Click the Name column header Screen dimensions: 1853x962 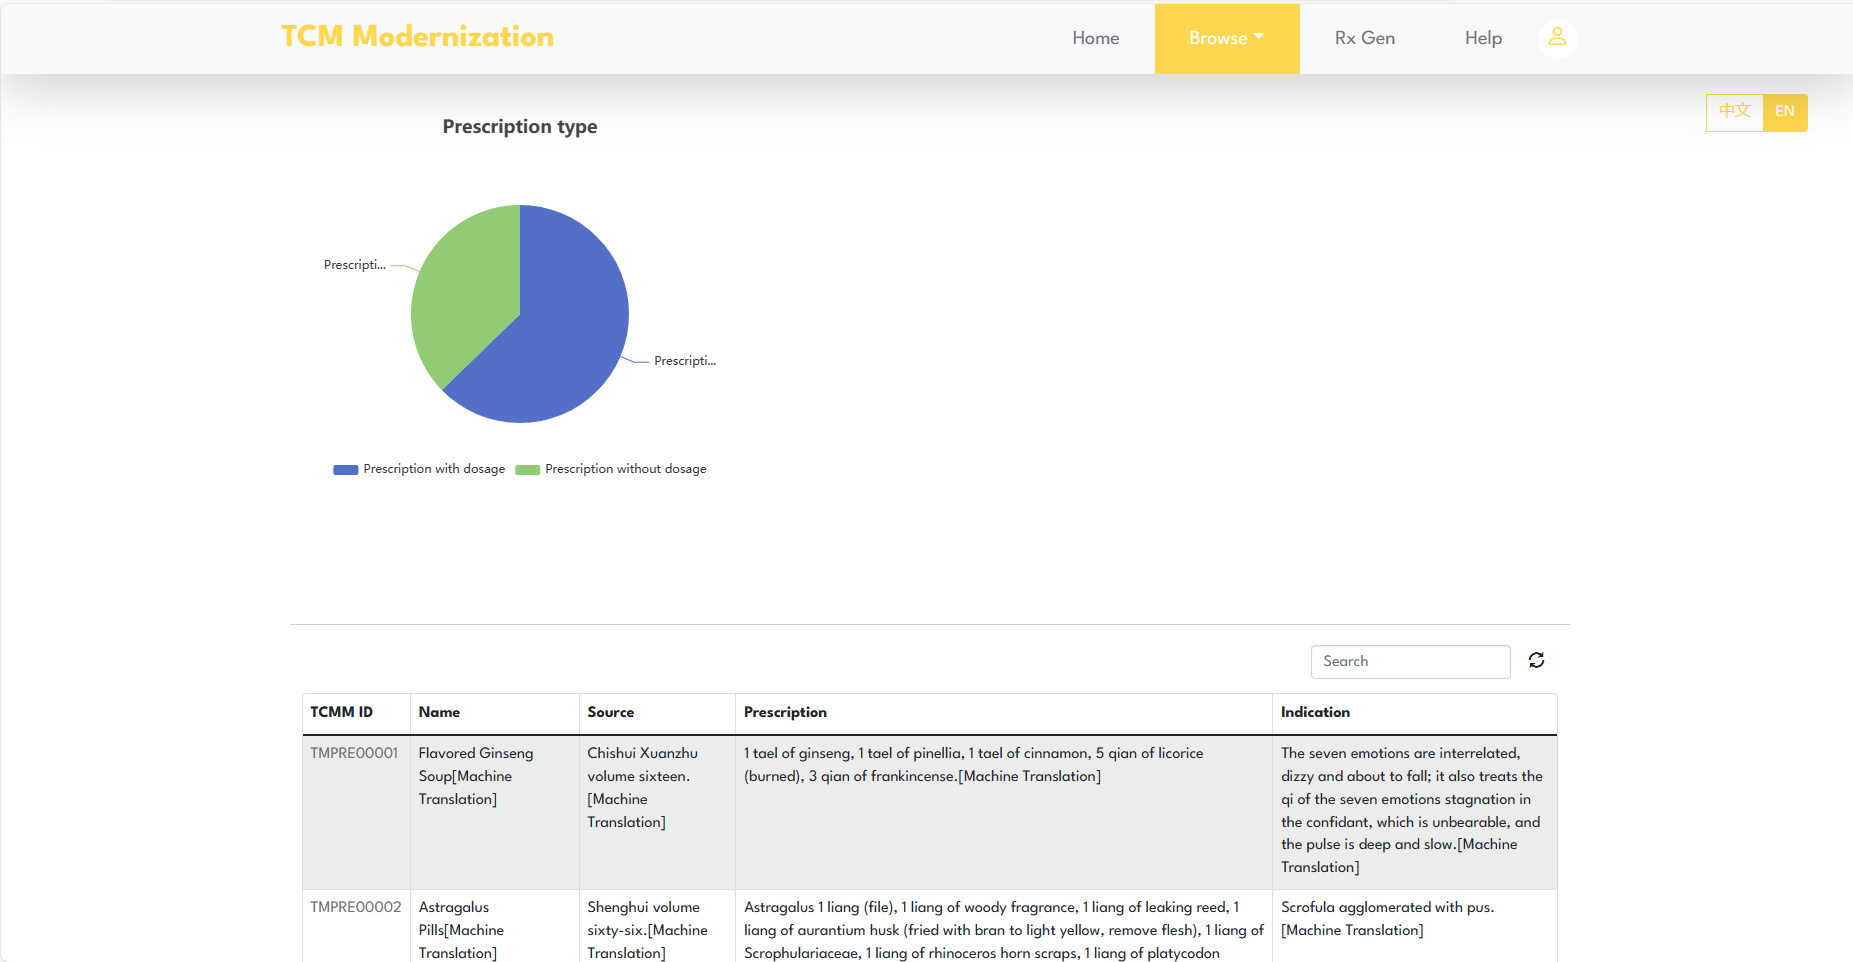[x=439, y=712]
